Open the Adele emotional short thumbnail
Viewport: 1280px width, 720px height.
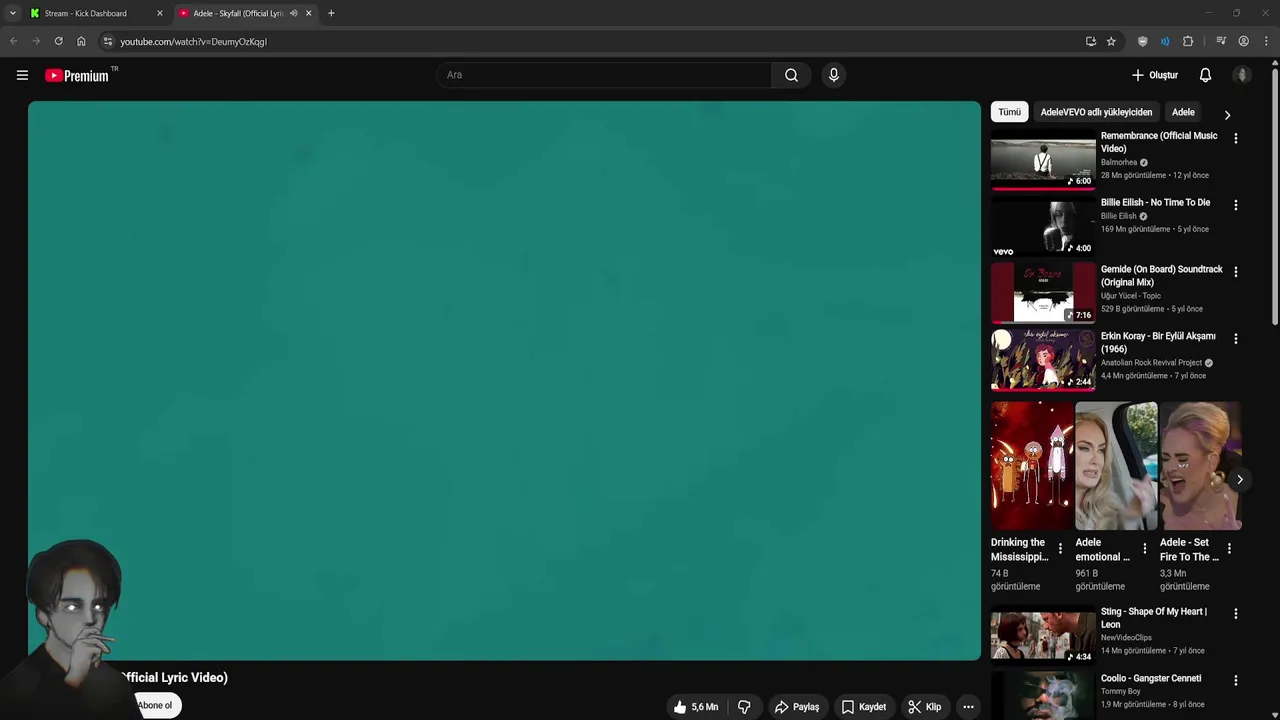click(1116, 466)
